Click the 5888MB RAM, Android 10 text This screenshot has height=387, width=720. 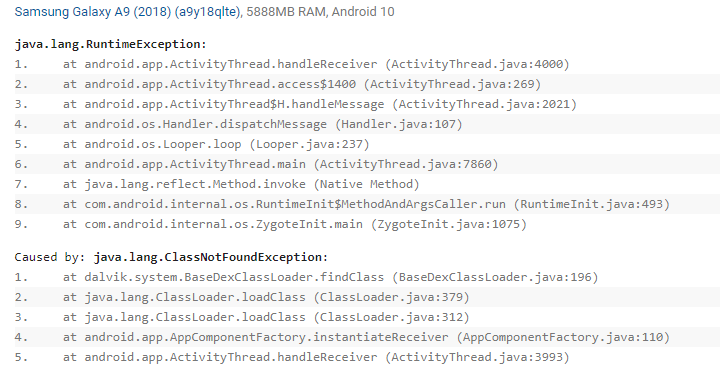[320, 12]
